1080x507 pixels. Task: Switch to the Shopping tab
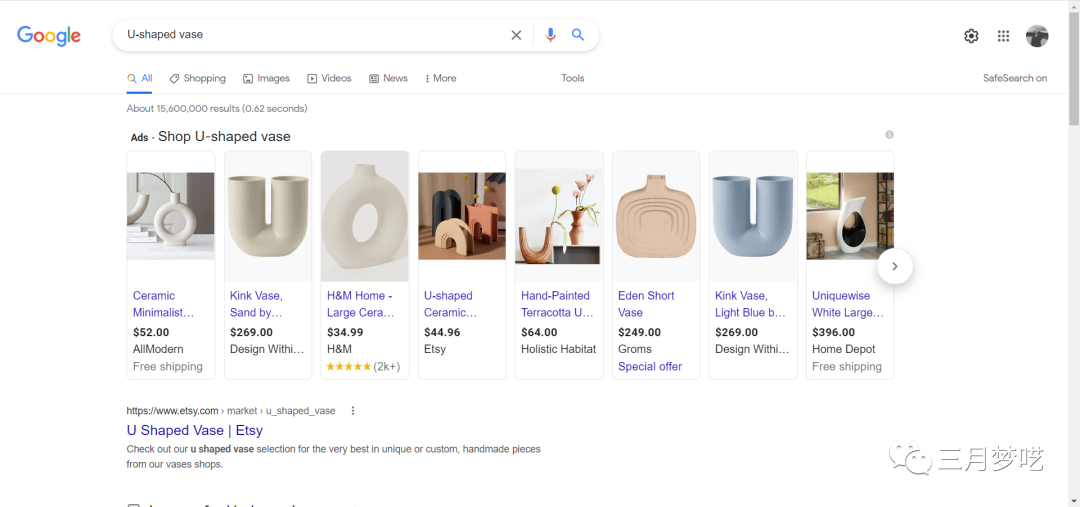click(x=198, y=79)
